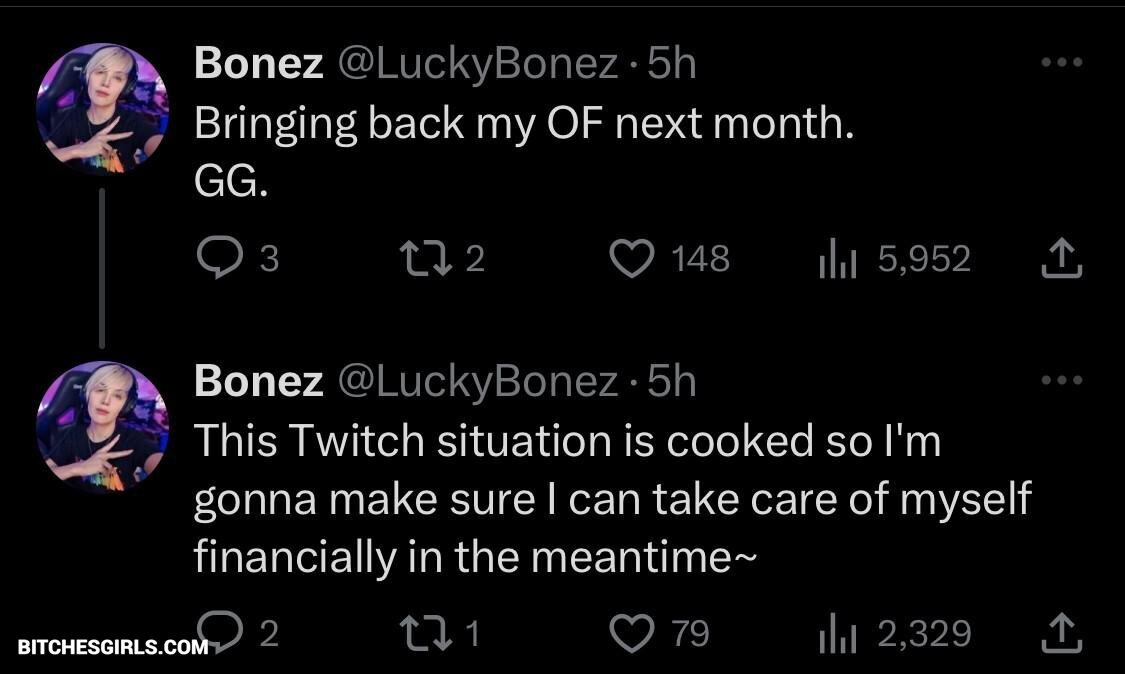Open Bonez profile picture on first tweet
The height and width of the screenshot is (674, 1125).
click(102, 109)
